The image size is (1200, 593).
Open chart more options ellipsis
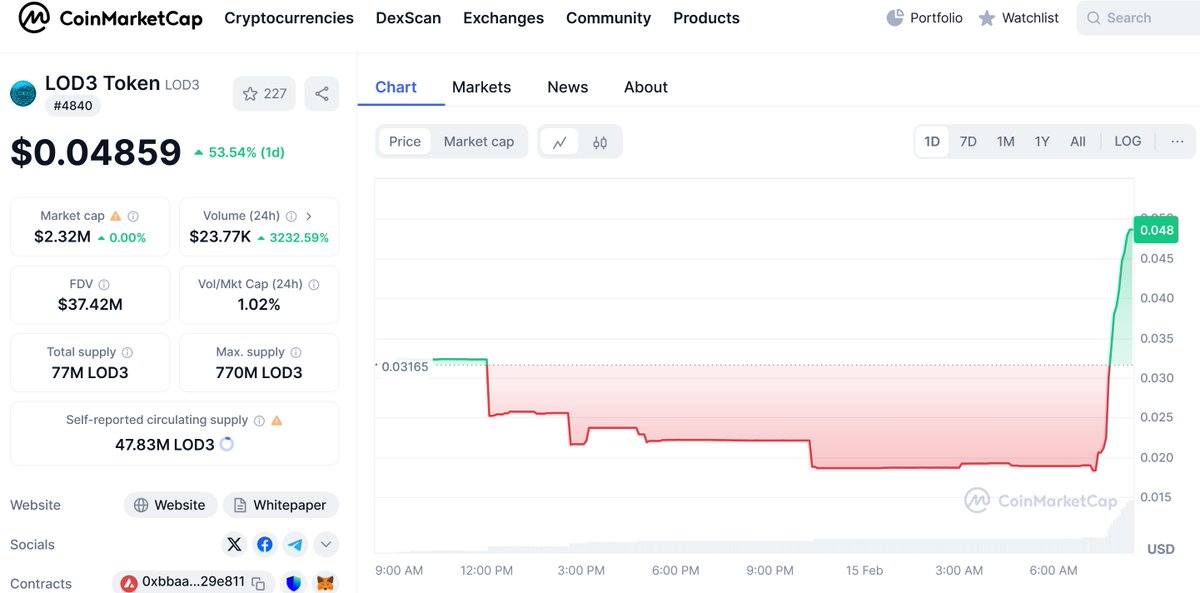1177,142
